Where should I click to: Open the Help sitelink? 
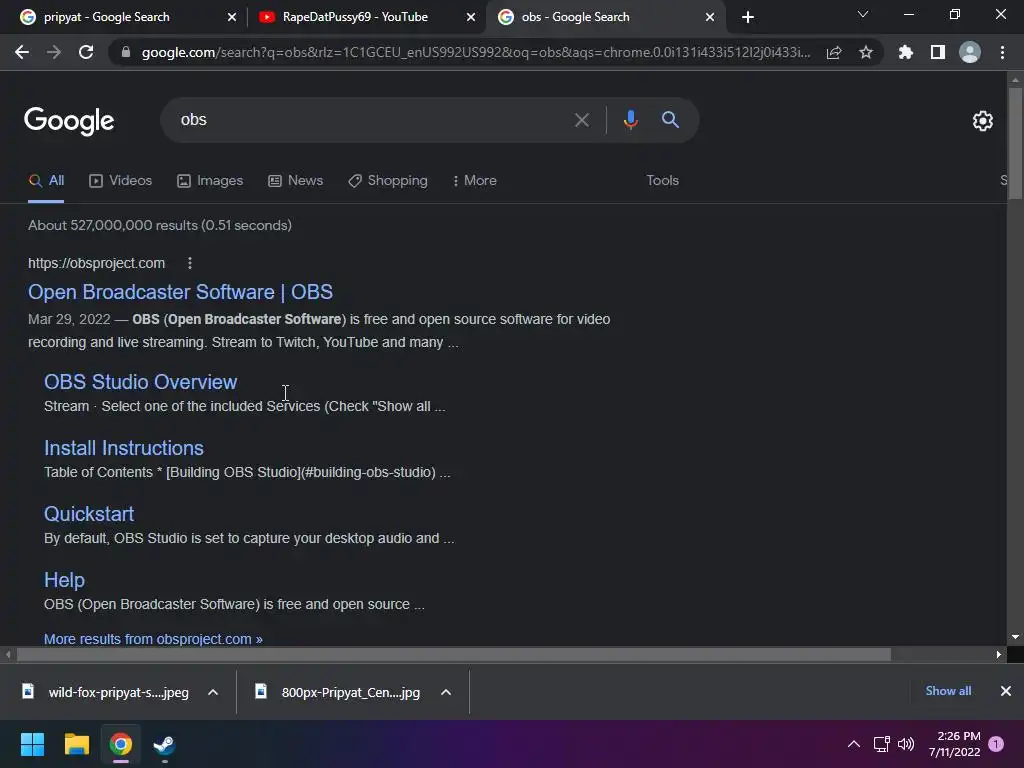64,580
